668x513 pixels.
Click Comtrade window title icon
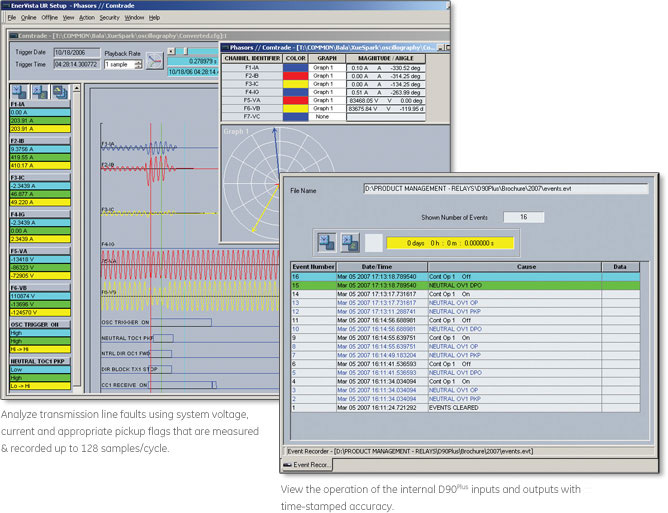pos(13,36)
